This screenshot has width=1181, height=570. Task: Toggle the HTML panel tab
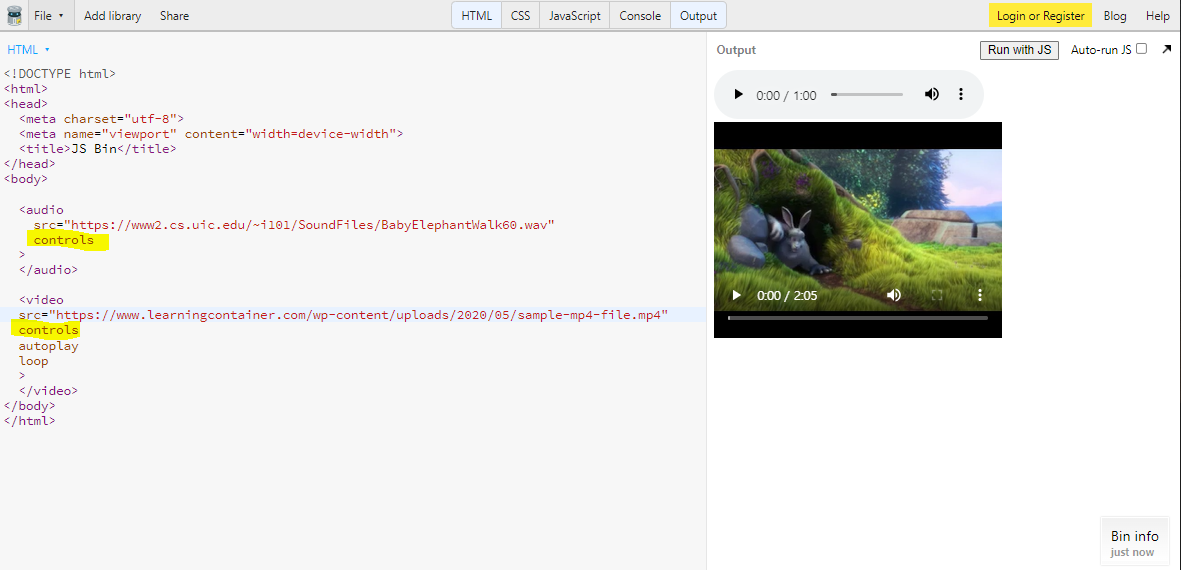[477, 16]
